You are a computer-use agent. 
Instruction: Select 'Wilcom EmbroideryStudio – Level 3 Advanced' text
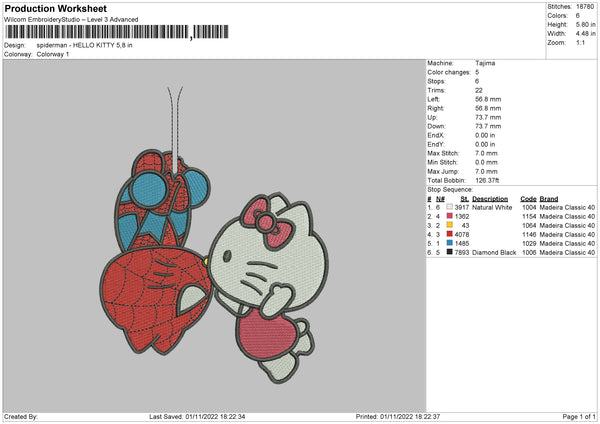pos(71,20)
